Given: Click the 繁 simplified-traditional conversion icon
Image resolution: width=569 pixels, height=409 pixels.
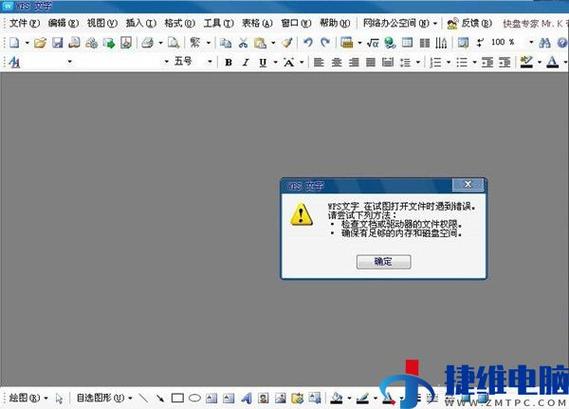Looking at the screenshot, I should coord(195,43).
